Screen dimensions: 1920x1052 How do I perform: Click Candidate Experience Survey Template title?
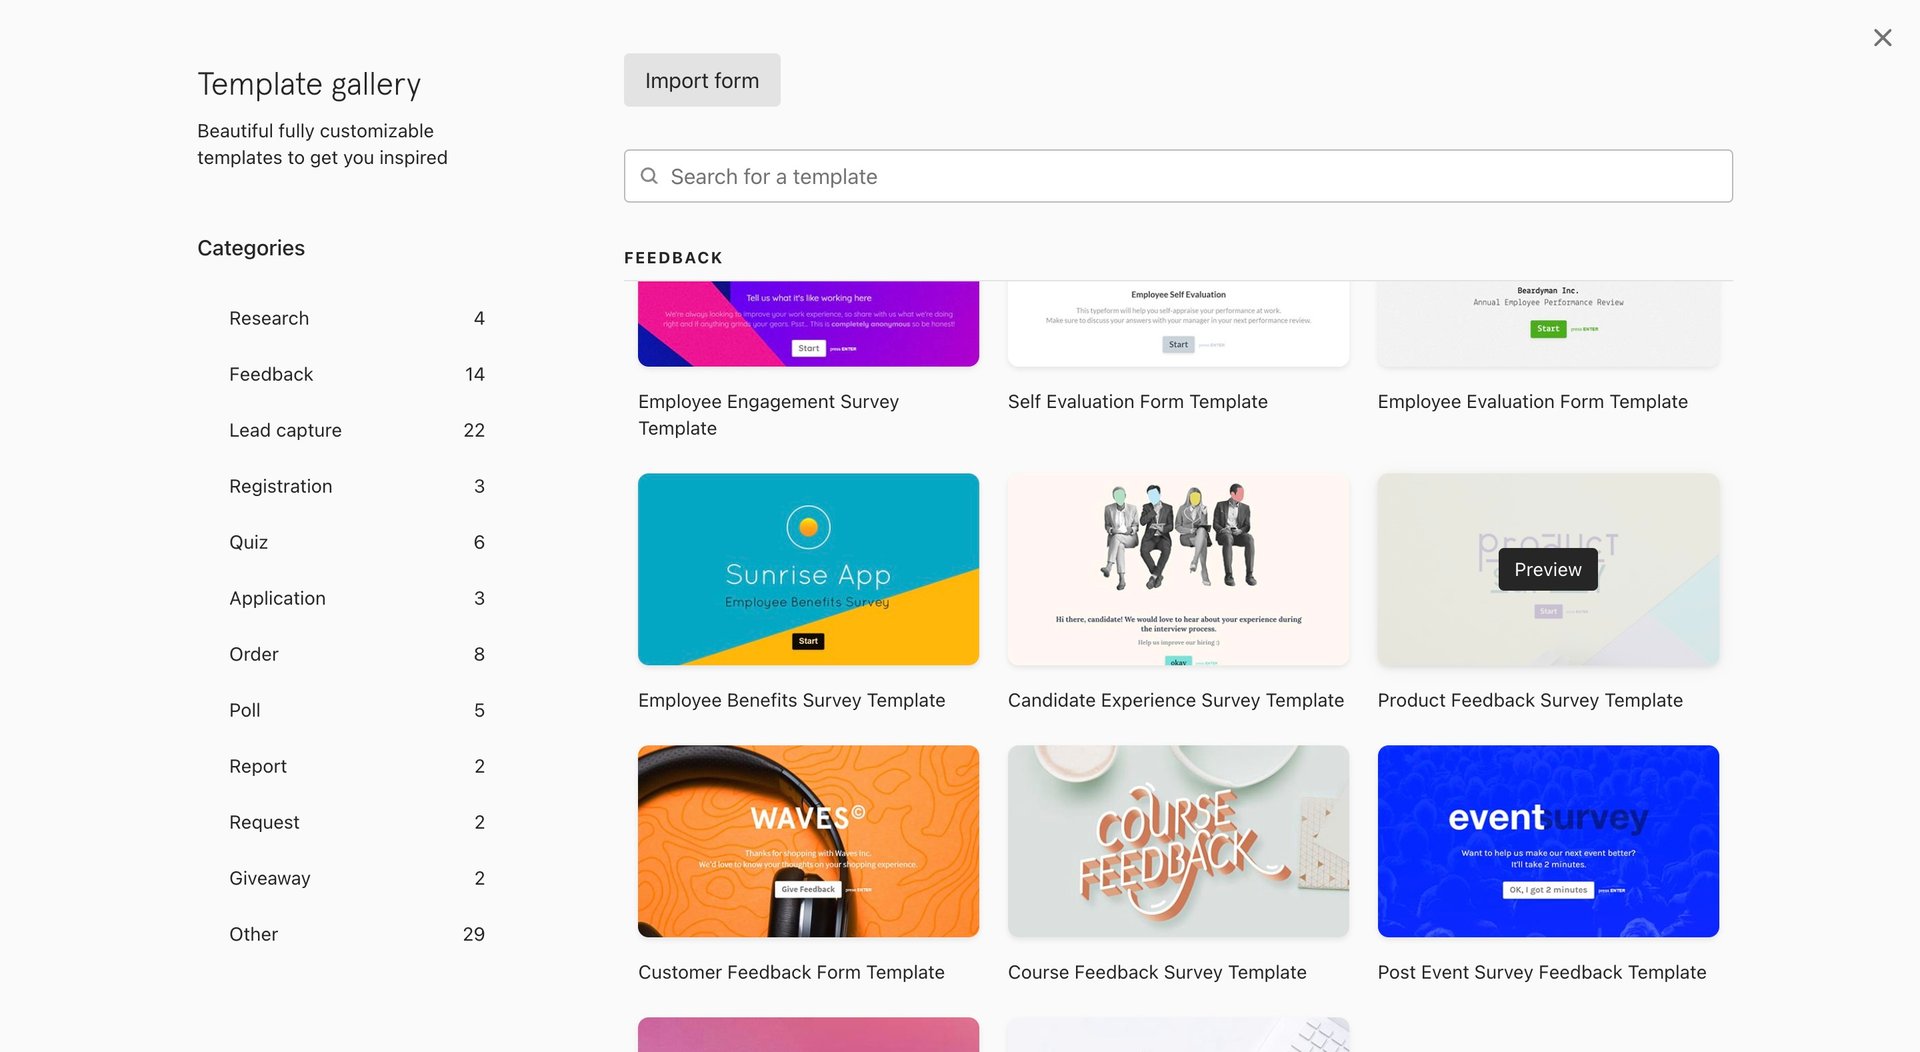pyautogui.click(x=1175, y=700)
